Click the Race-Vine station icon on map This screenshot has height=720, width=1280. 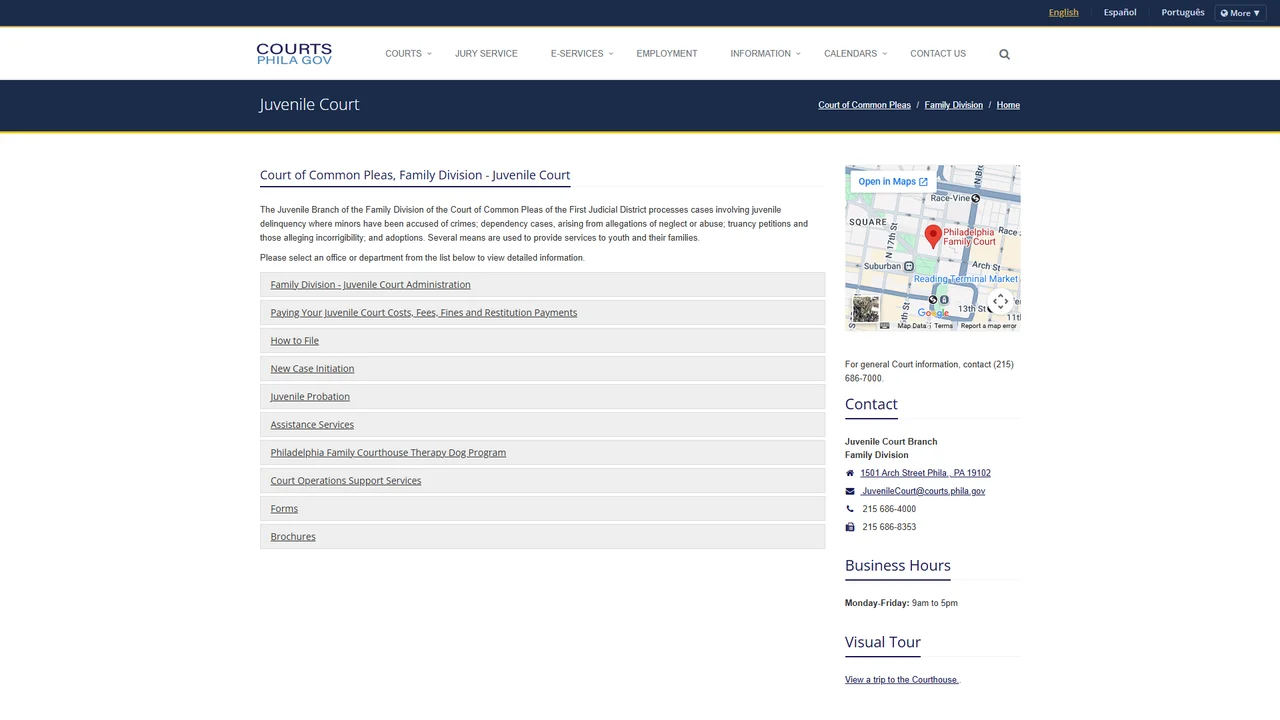point(975,198)
